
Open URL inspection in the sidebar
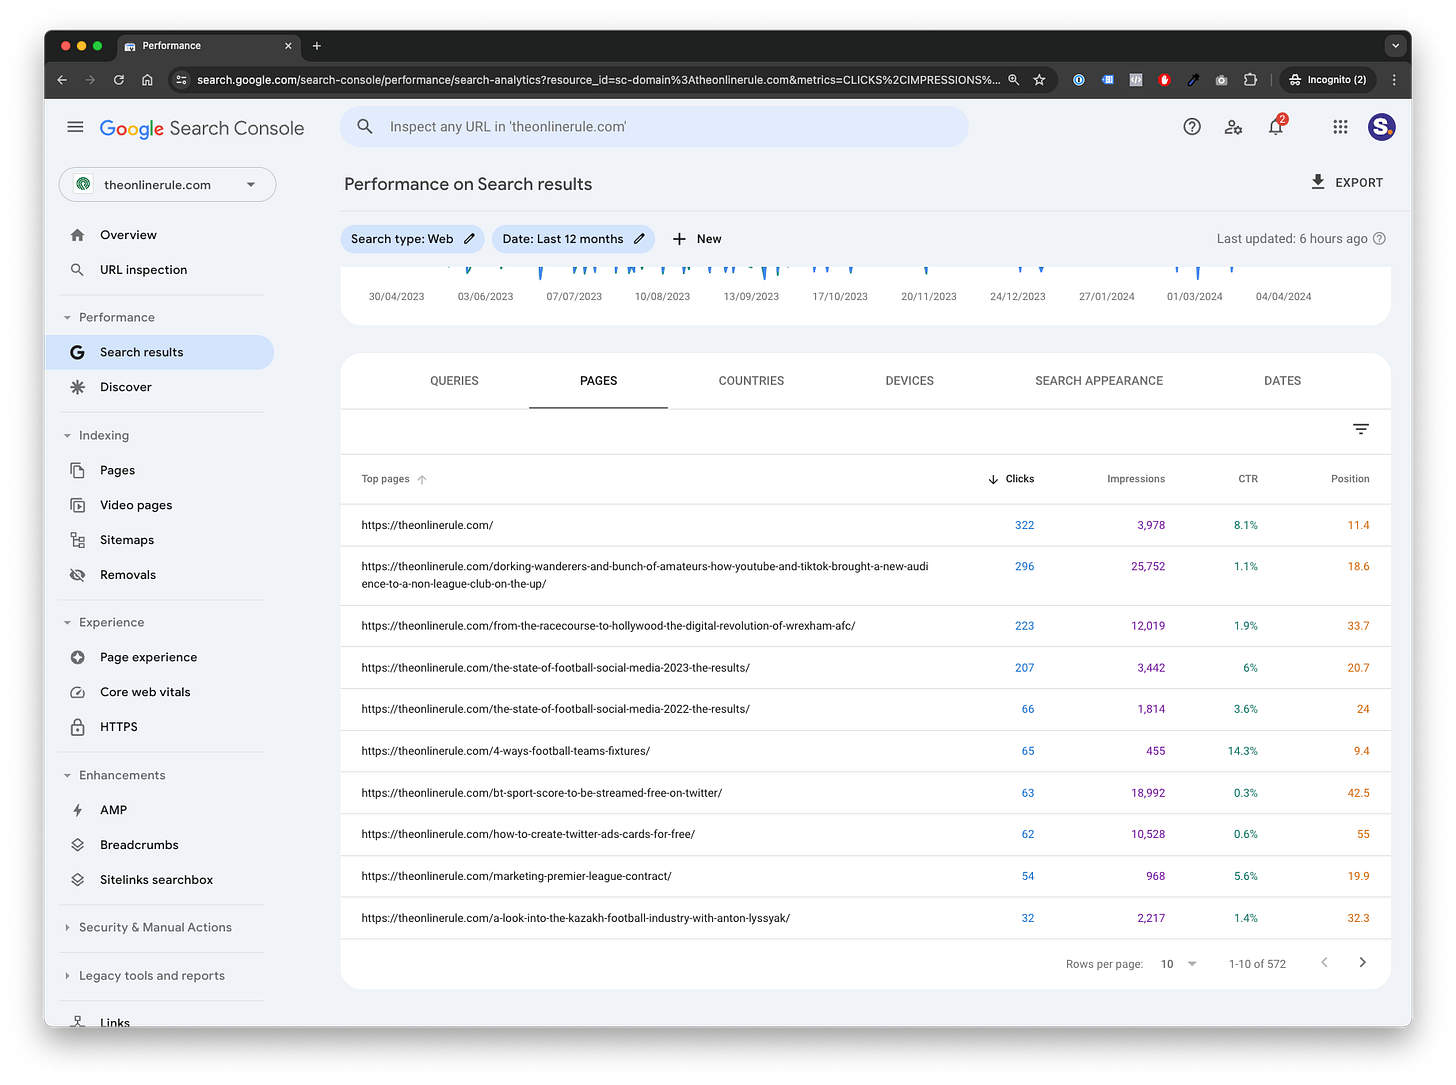pos(143,270)
